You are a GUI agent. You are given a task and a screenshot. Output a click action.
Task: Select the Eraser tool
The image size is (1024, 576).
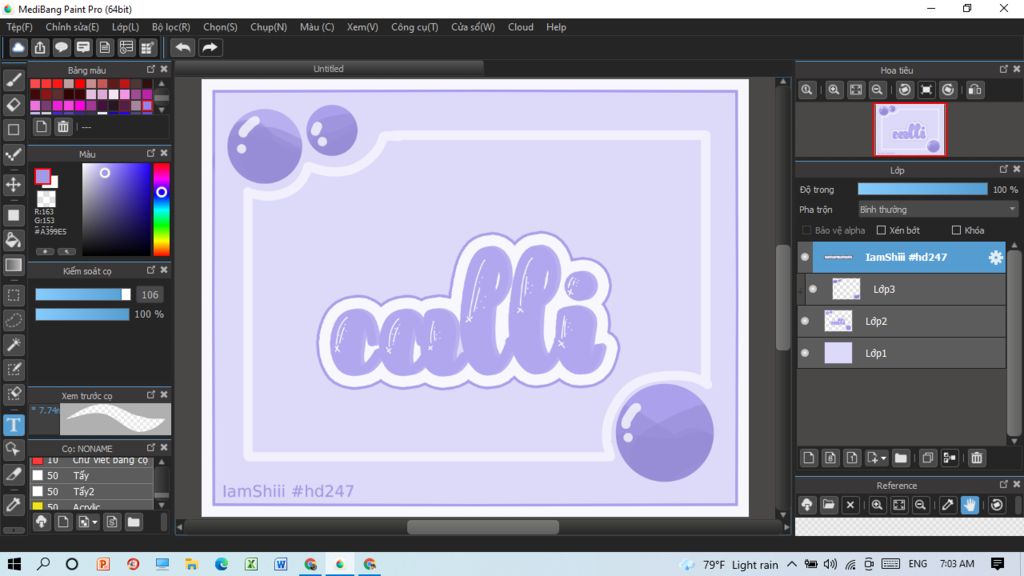click(x=13, y=104)
